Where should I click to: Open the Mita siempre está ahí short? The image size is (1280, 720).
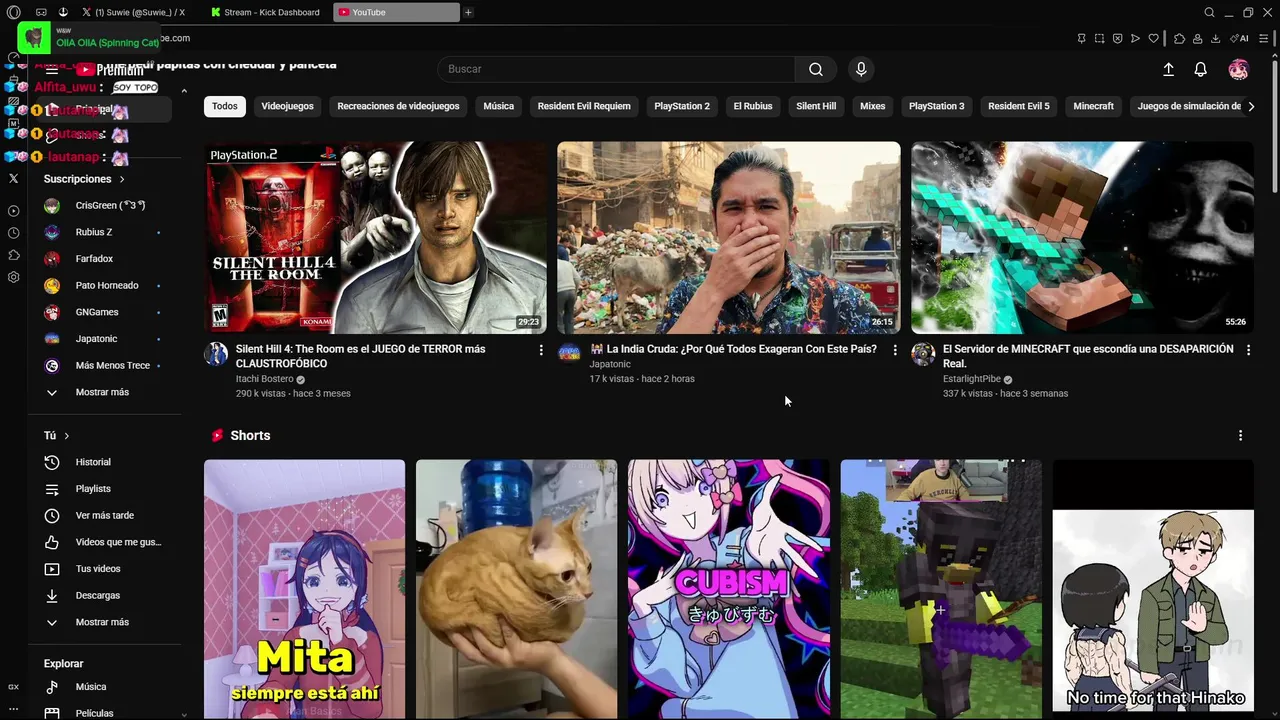pos(304,589)
